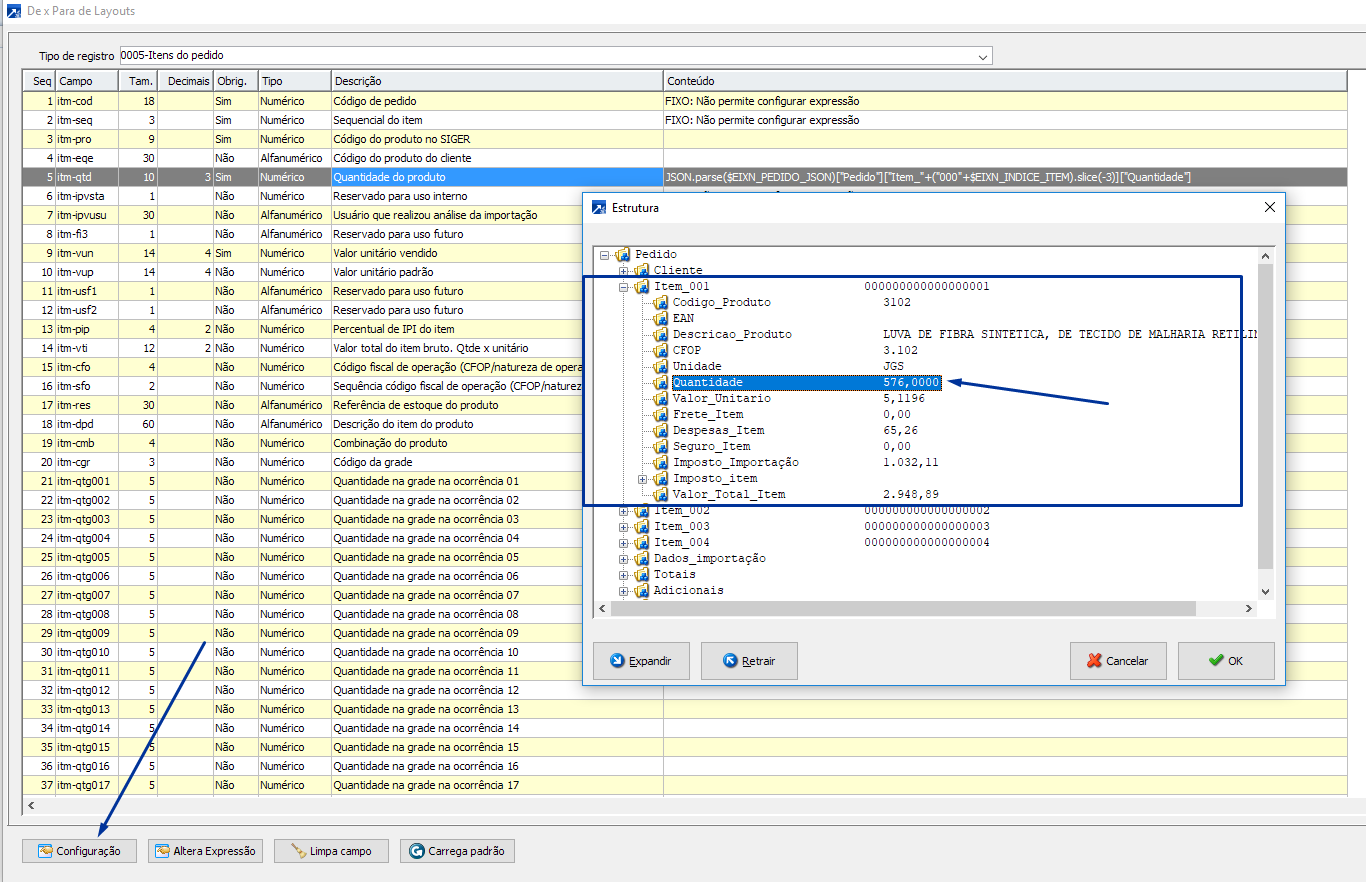Expand the Imposto_item node

[643, 478]
